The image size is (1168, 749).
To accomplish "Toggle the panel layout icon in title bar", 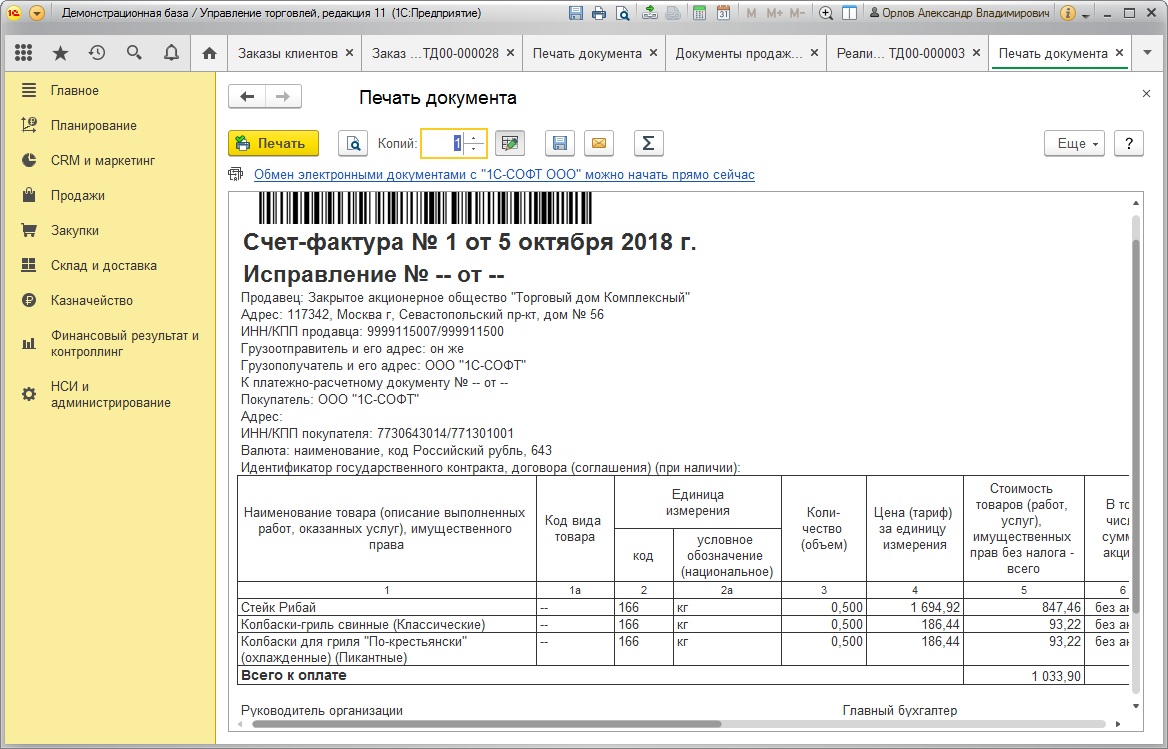I will click(x=848, y=13).
